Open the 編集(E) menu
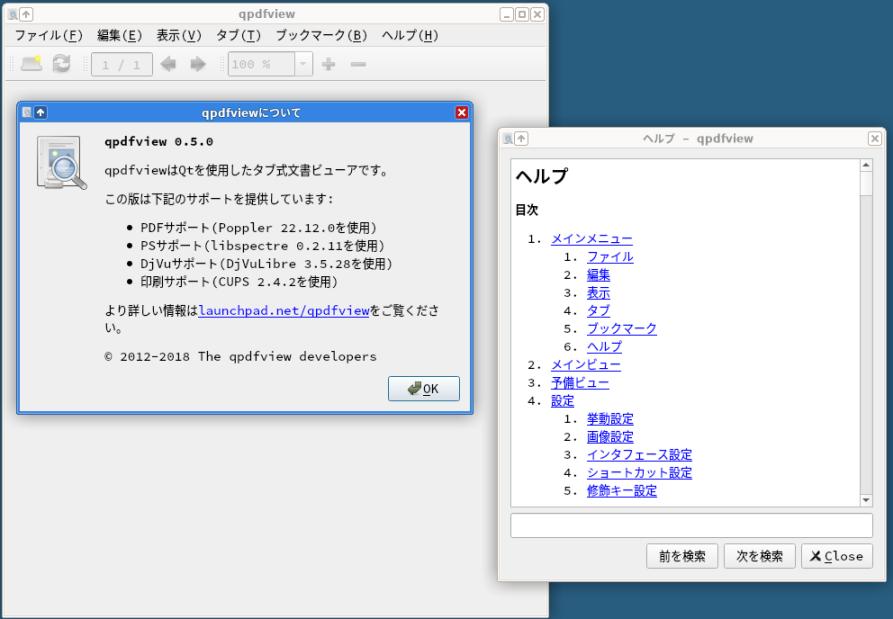The image size is (893, 619). point(119,35)
